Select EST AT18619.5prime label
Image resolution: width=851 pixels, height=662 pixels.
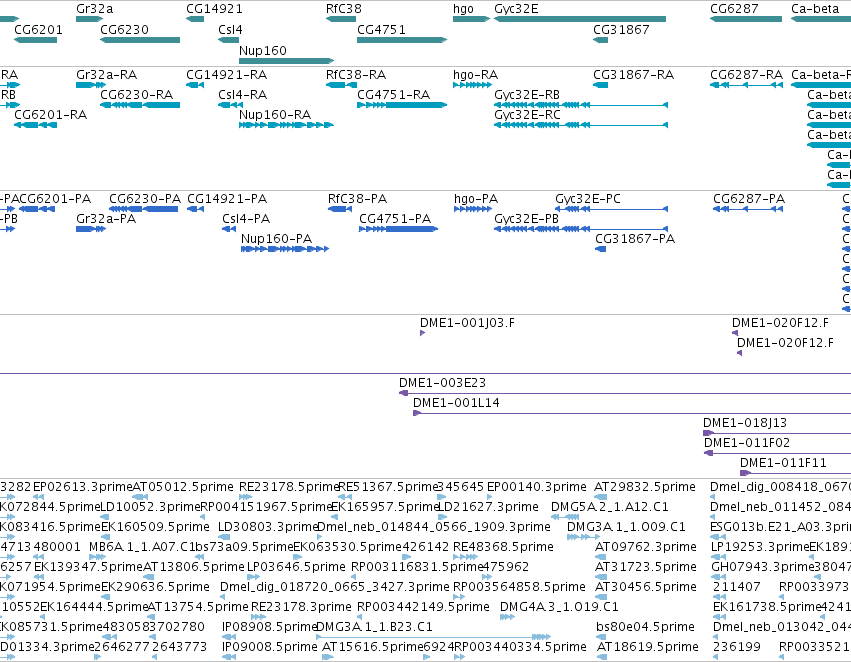[x=647, y=647]
